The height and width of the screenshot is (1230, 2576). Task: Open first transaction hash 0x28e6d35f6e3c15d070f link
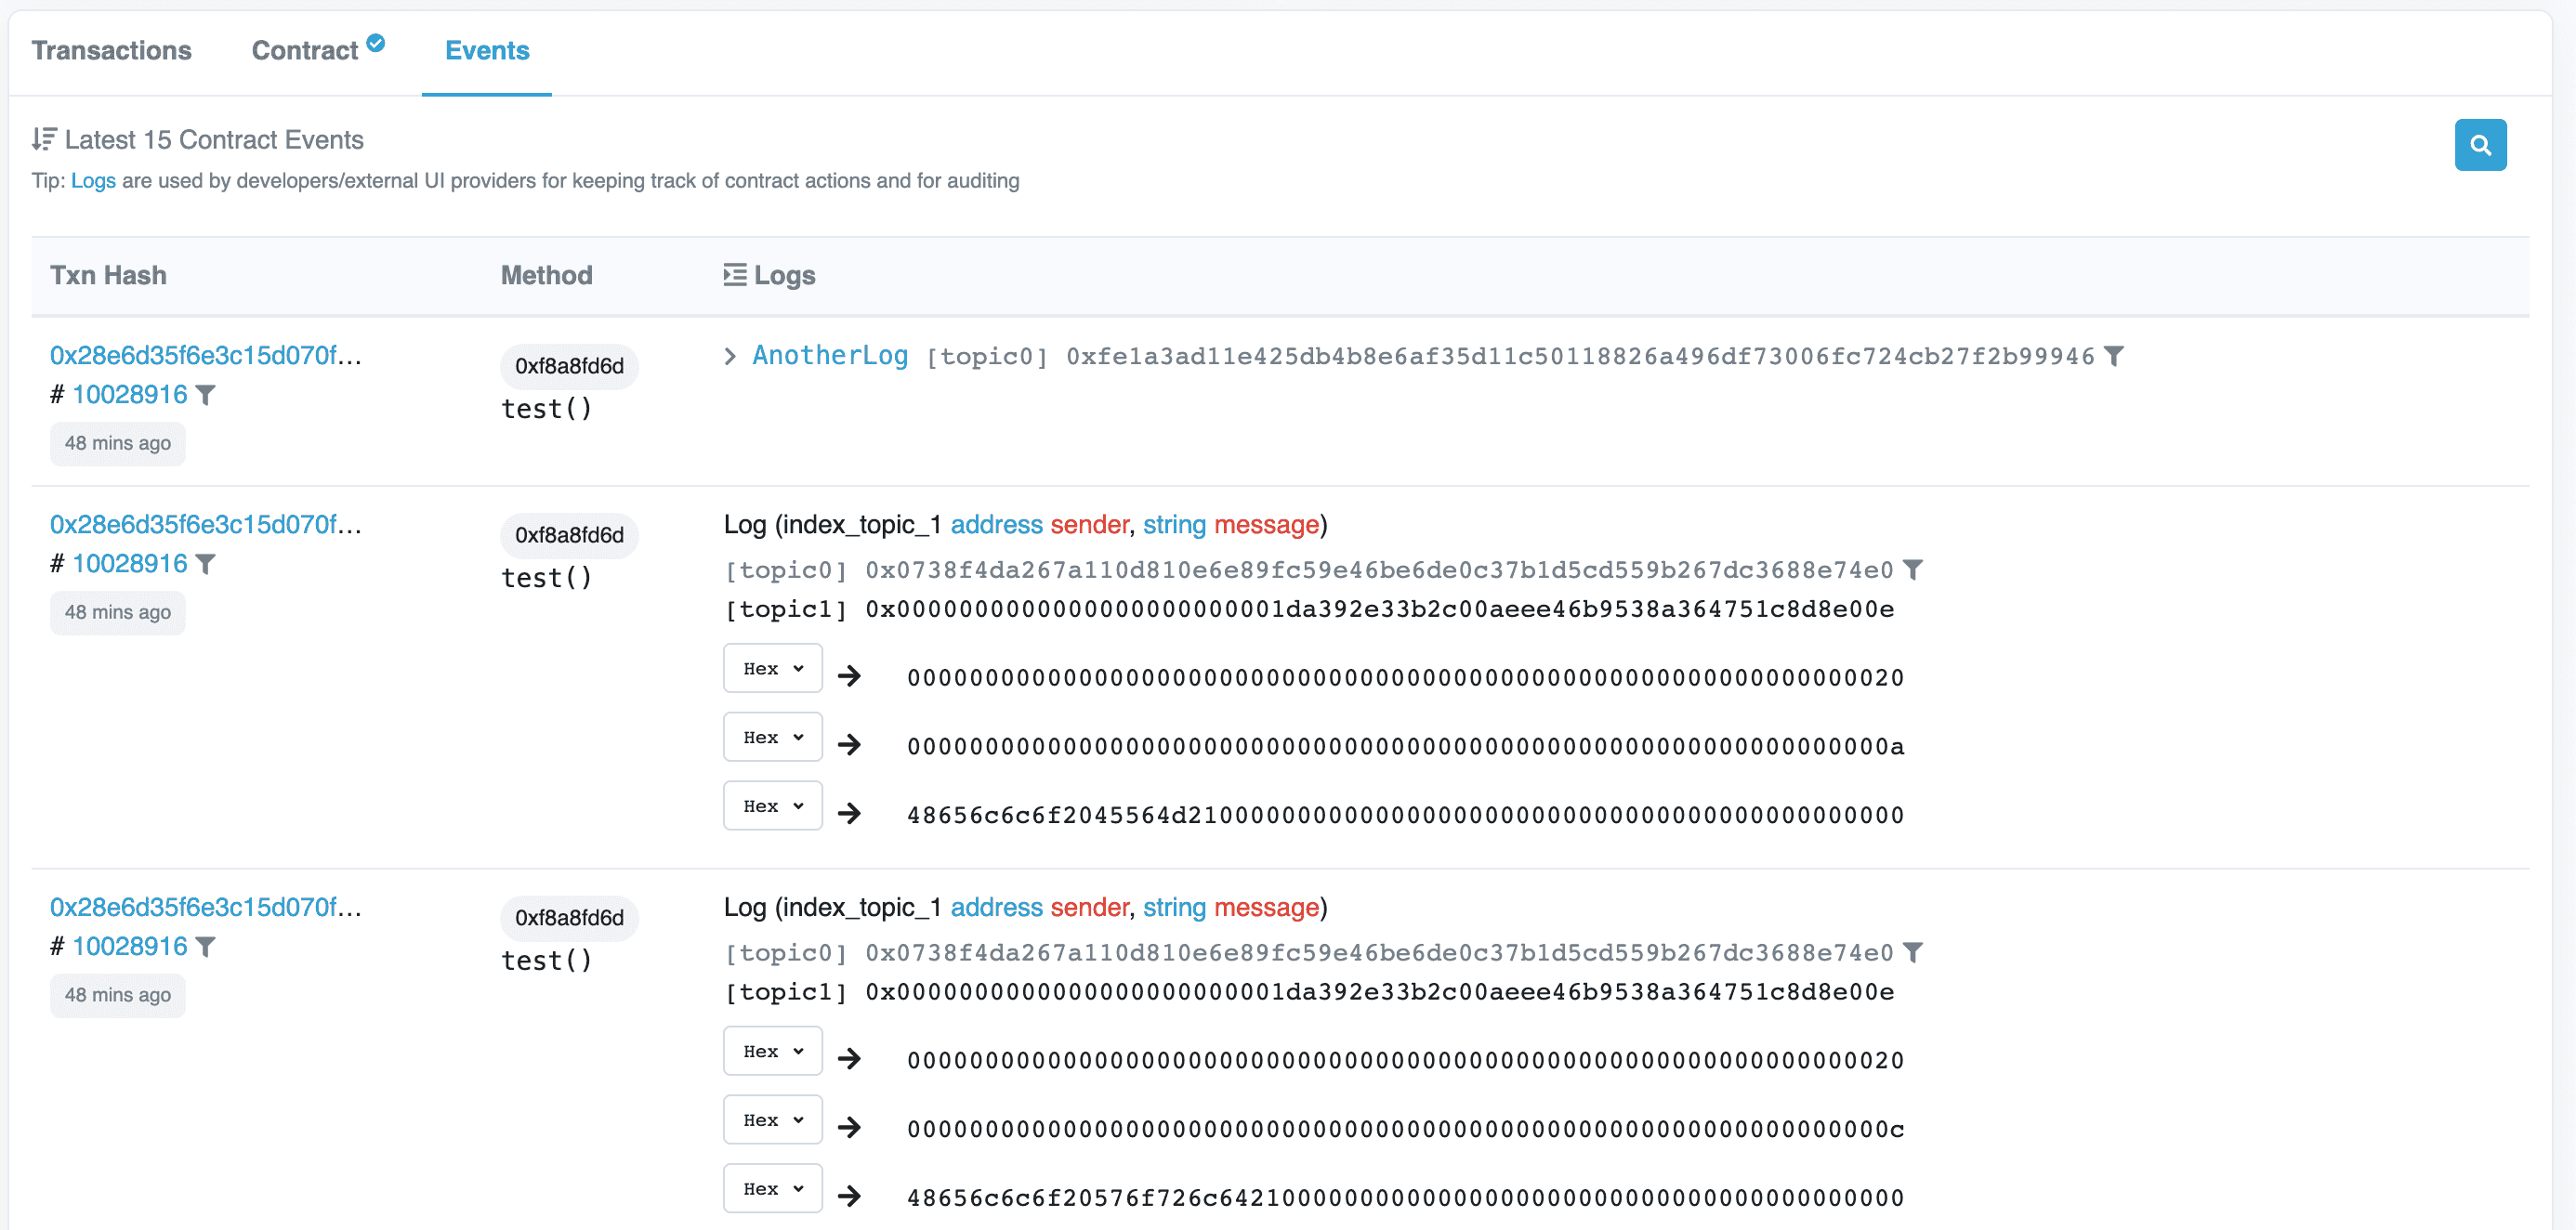pos(205,355)
